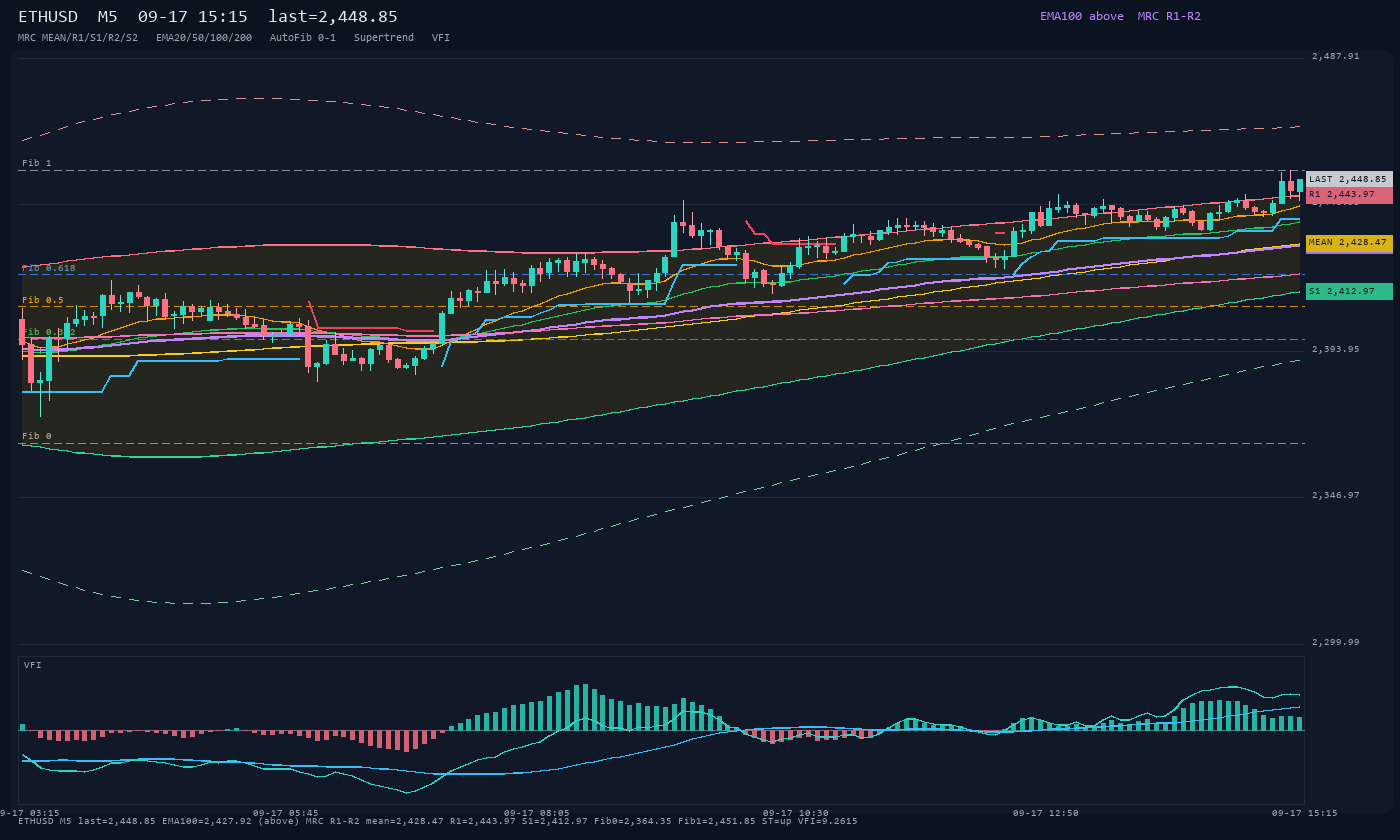Screen dimensions: 1400x840
Task: Click the EMA100 above status text
Action: [x=1082, y=16]
